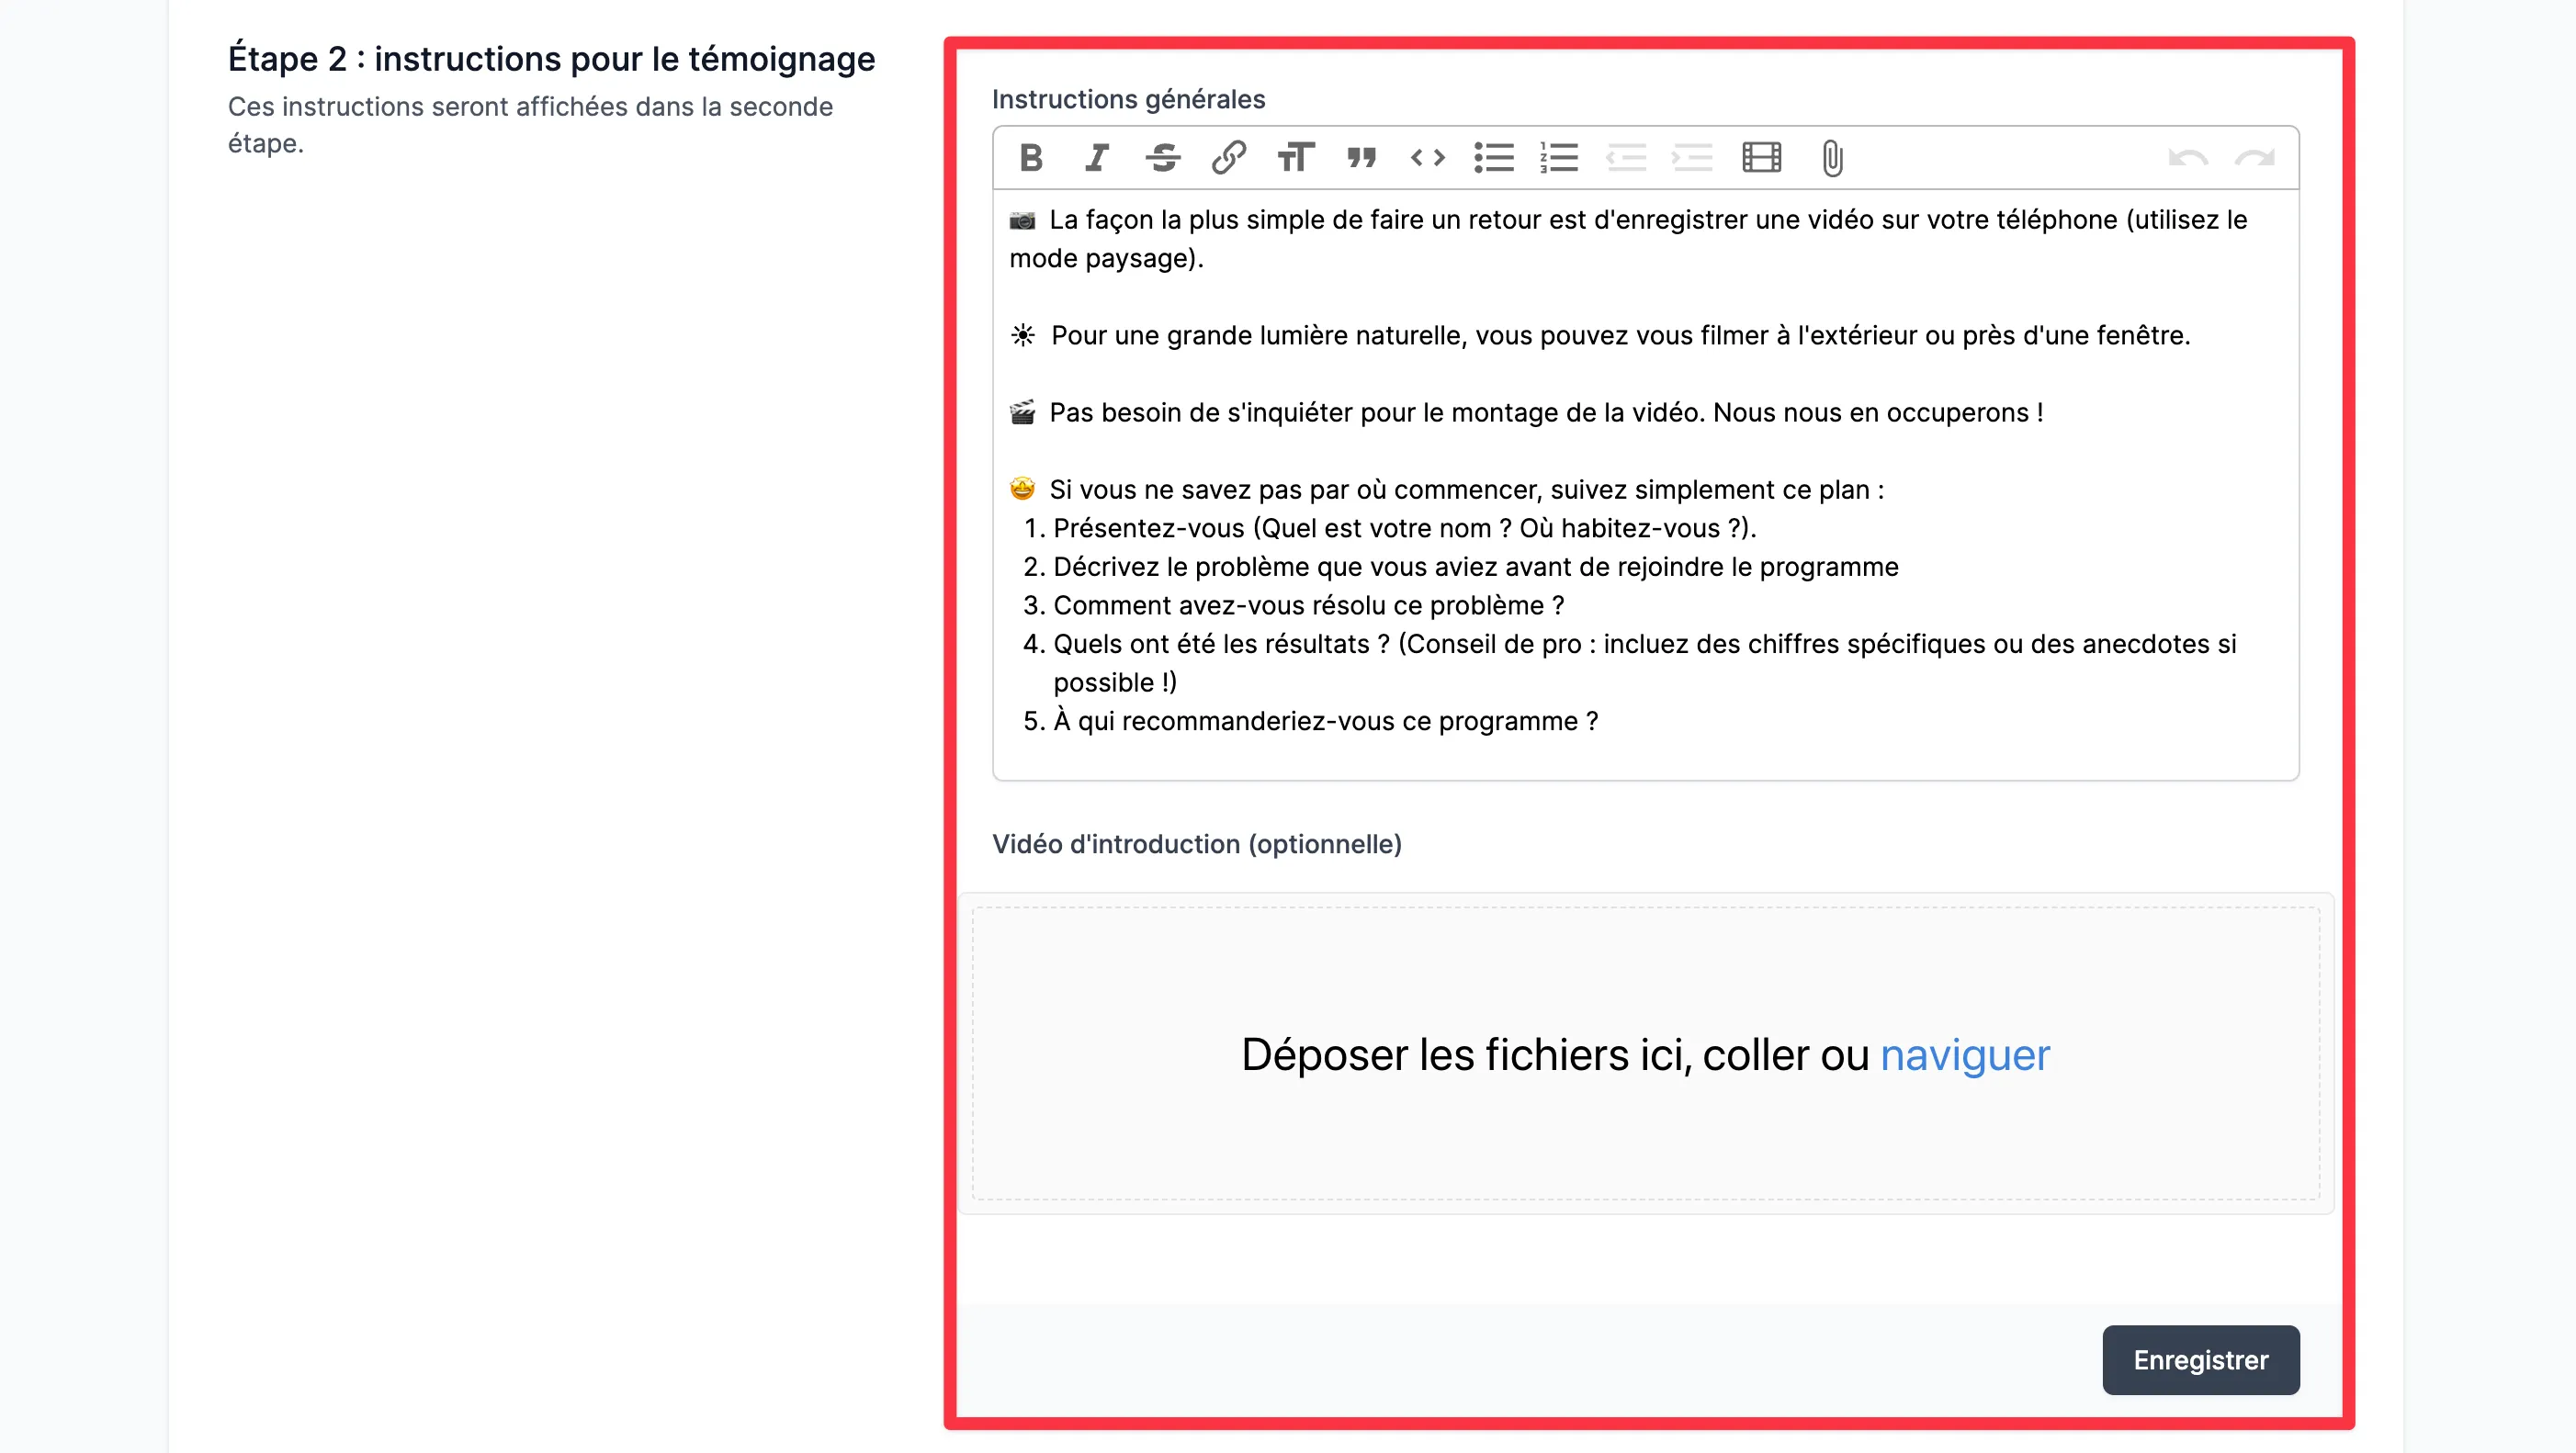
Task: Redo the last edit
Action: pyautogui.click(x=2254, y=158)
